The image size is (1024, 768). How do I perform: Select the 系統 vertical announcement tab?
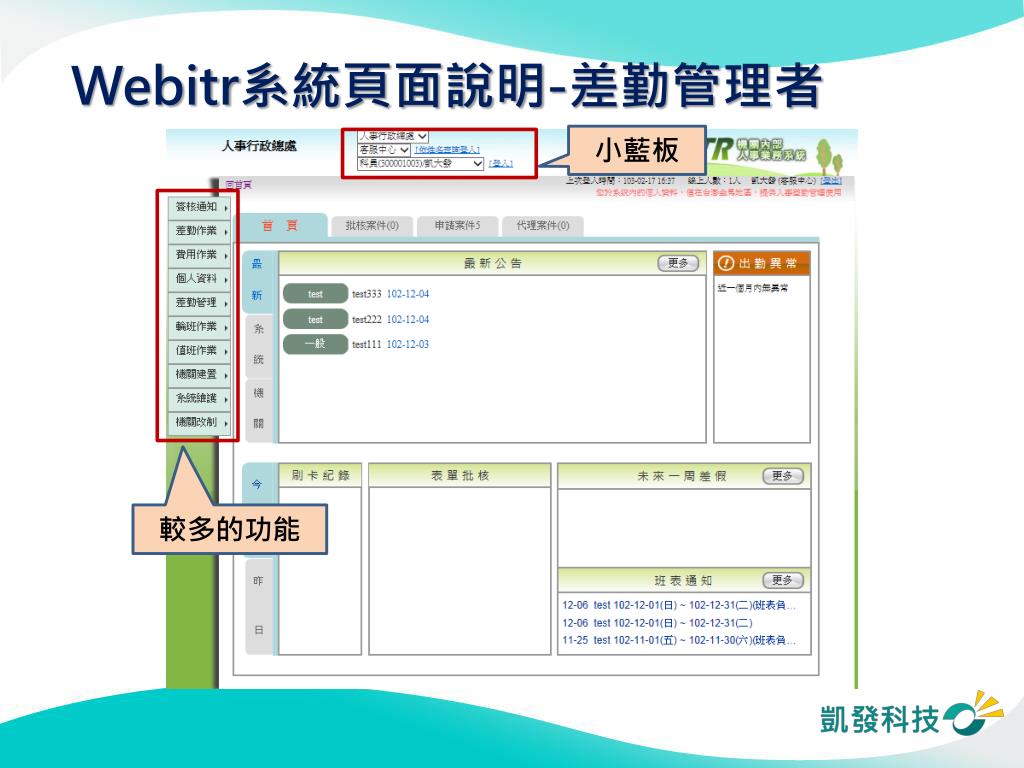(x=259, y=344)
